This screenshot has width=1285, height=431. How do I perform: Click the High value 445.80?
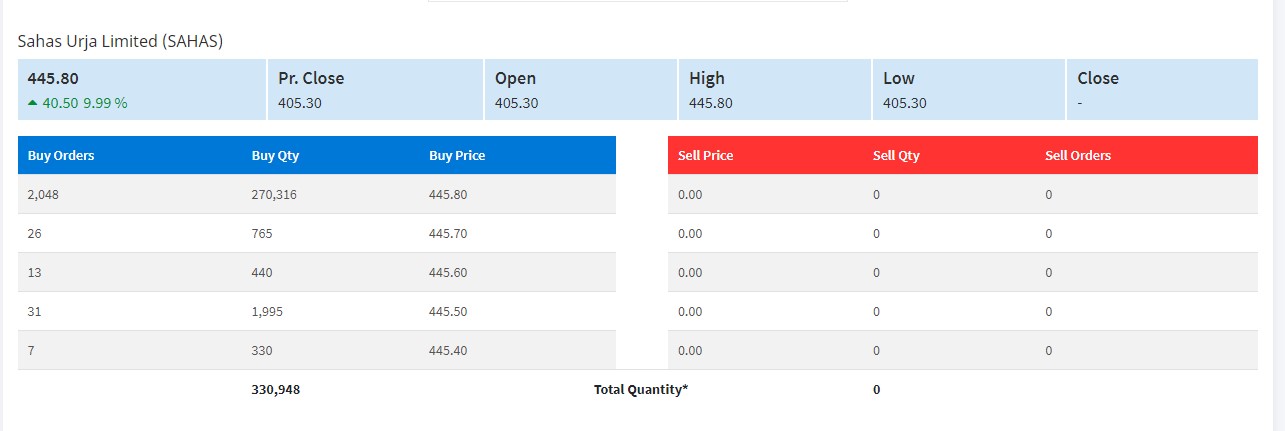pos(710,103)
